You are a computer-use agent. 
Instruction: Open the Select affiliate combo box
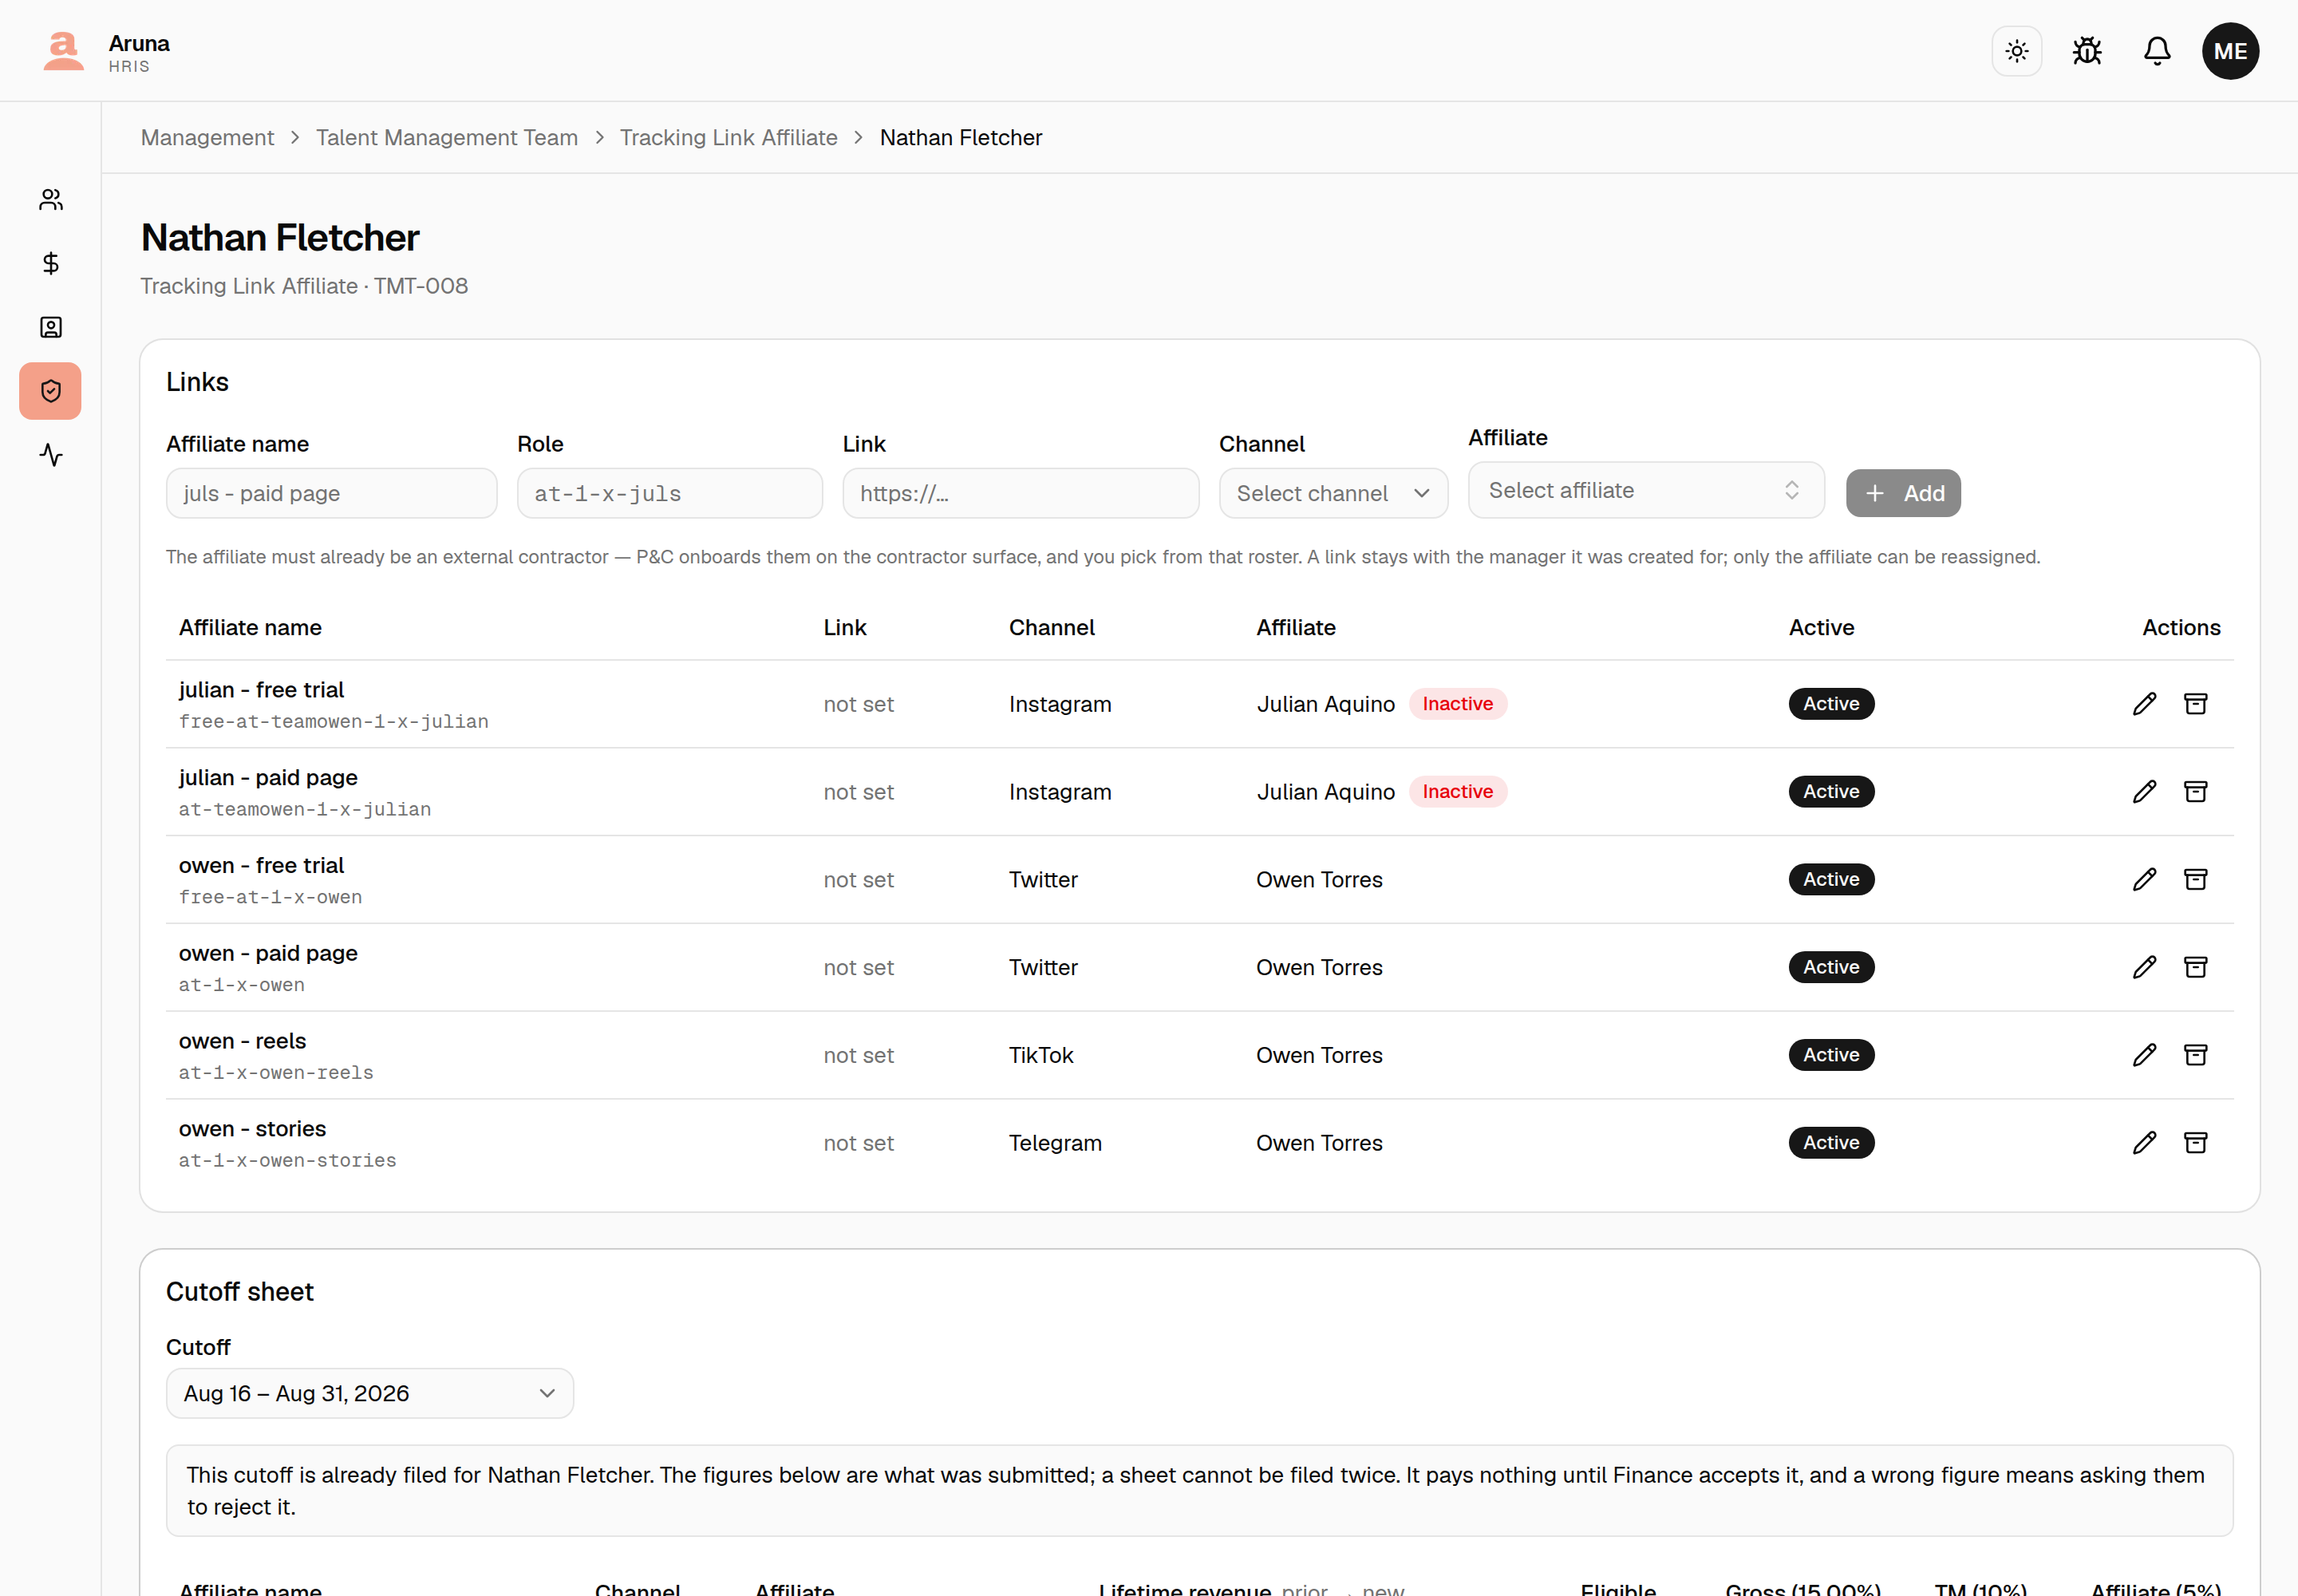1645,490
